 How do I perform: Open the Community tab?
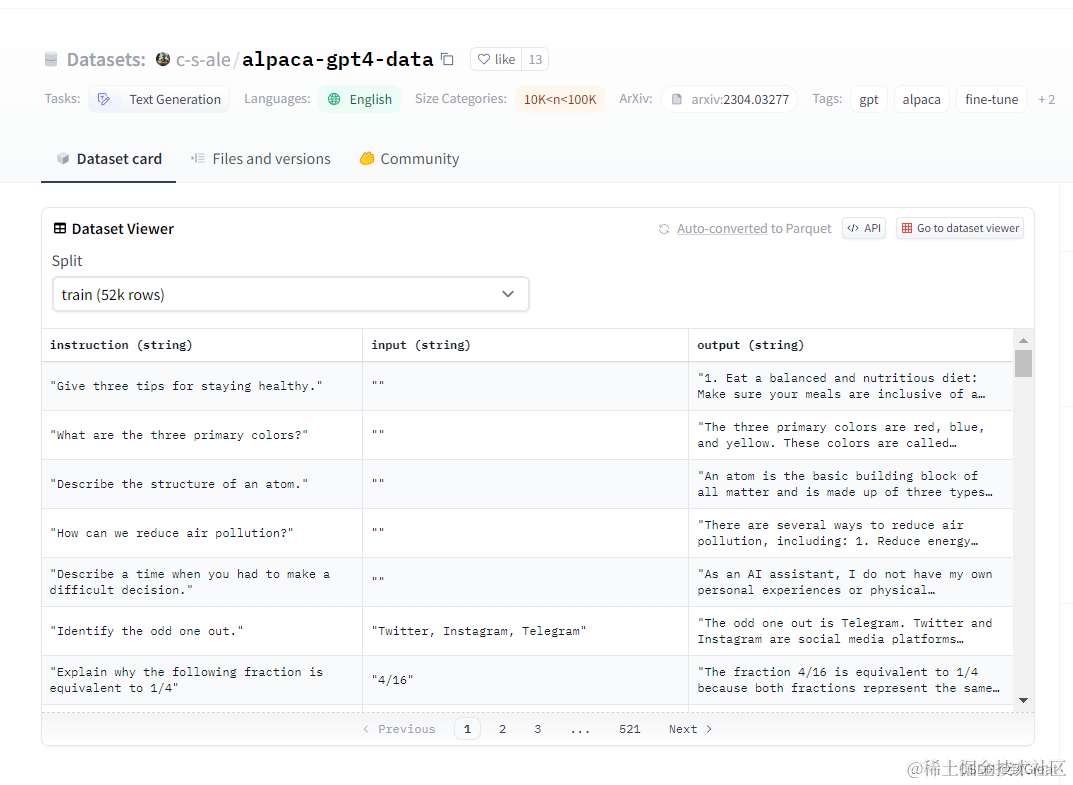pyautogui.click(x=409, y=159)
